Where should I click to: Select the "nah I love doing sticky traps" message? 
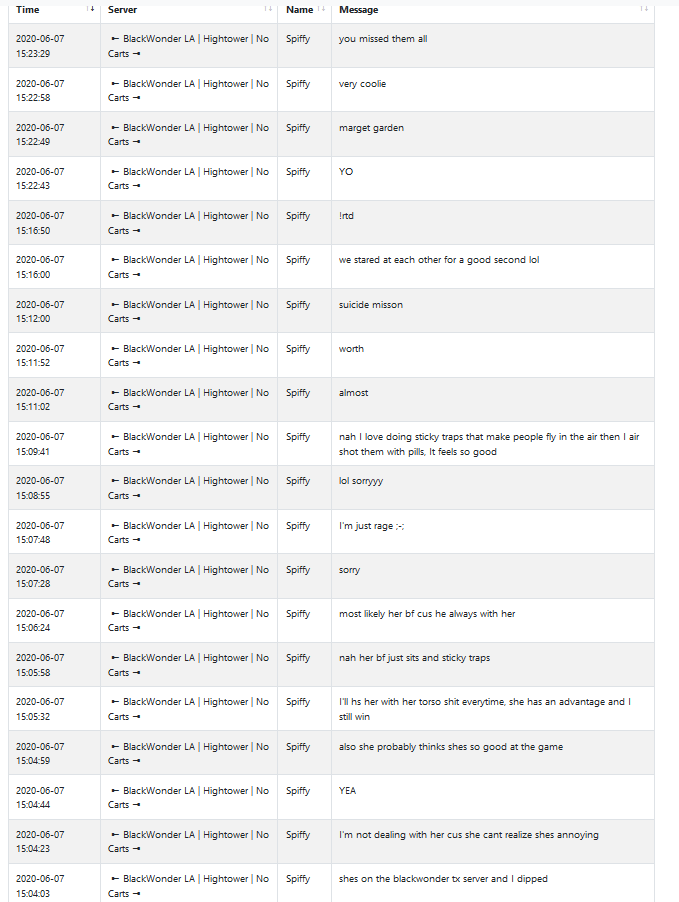point(489,444)
